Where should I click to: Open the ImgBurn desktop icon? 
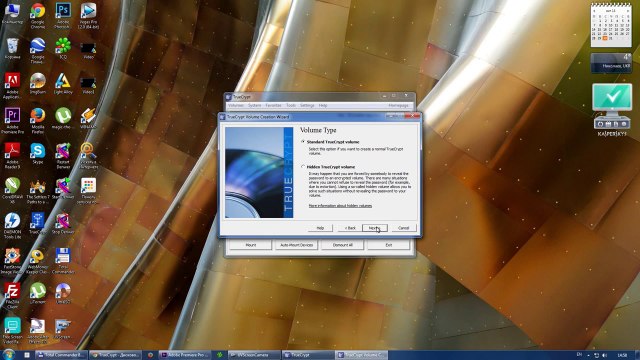pyautogui.click(x=38, y=83)
